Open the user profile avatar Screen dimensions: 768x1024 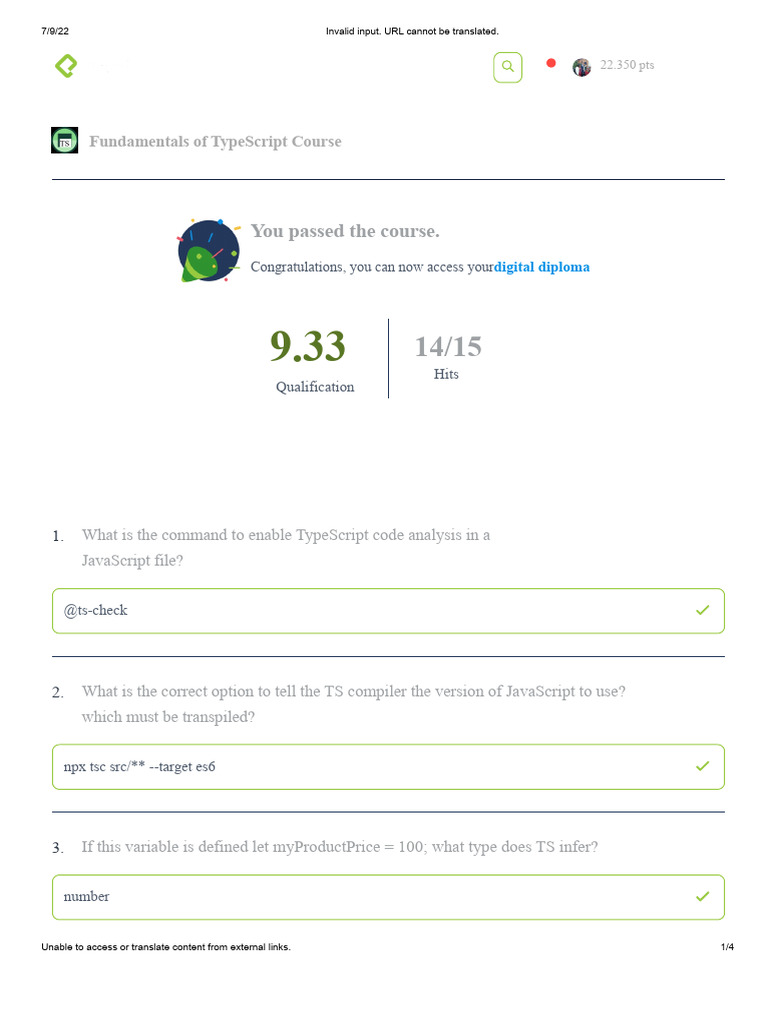(x=581, y=67)
